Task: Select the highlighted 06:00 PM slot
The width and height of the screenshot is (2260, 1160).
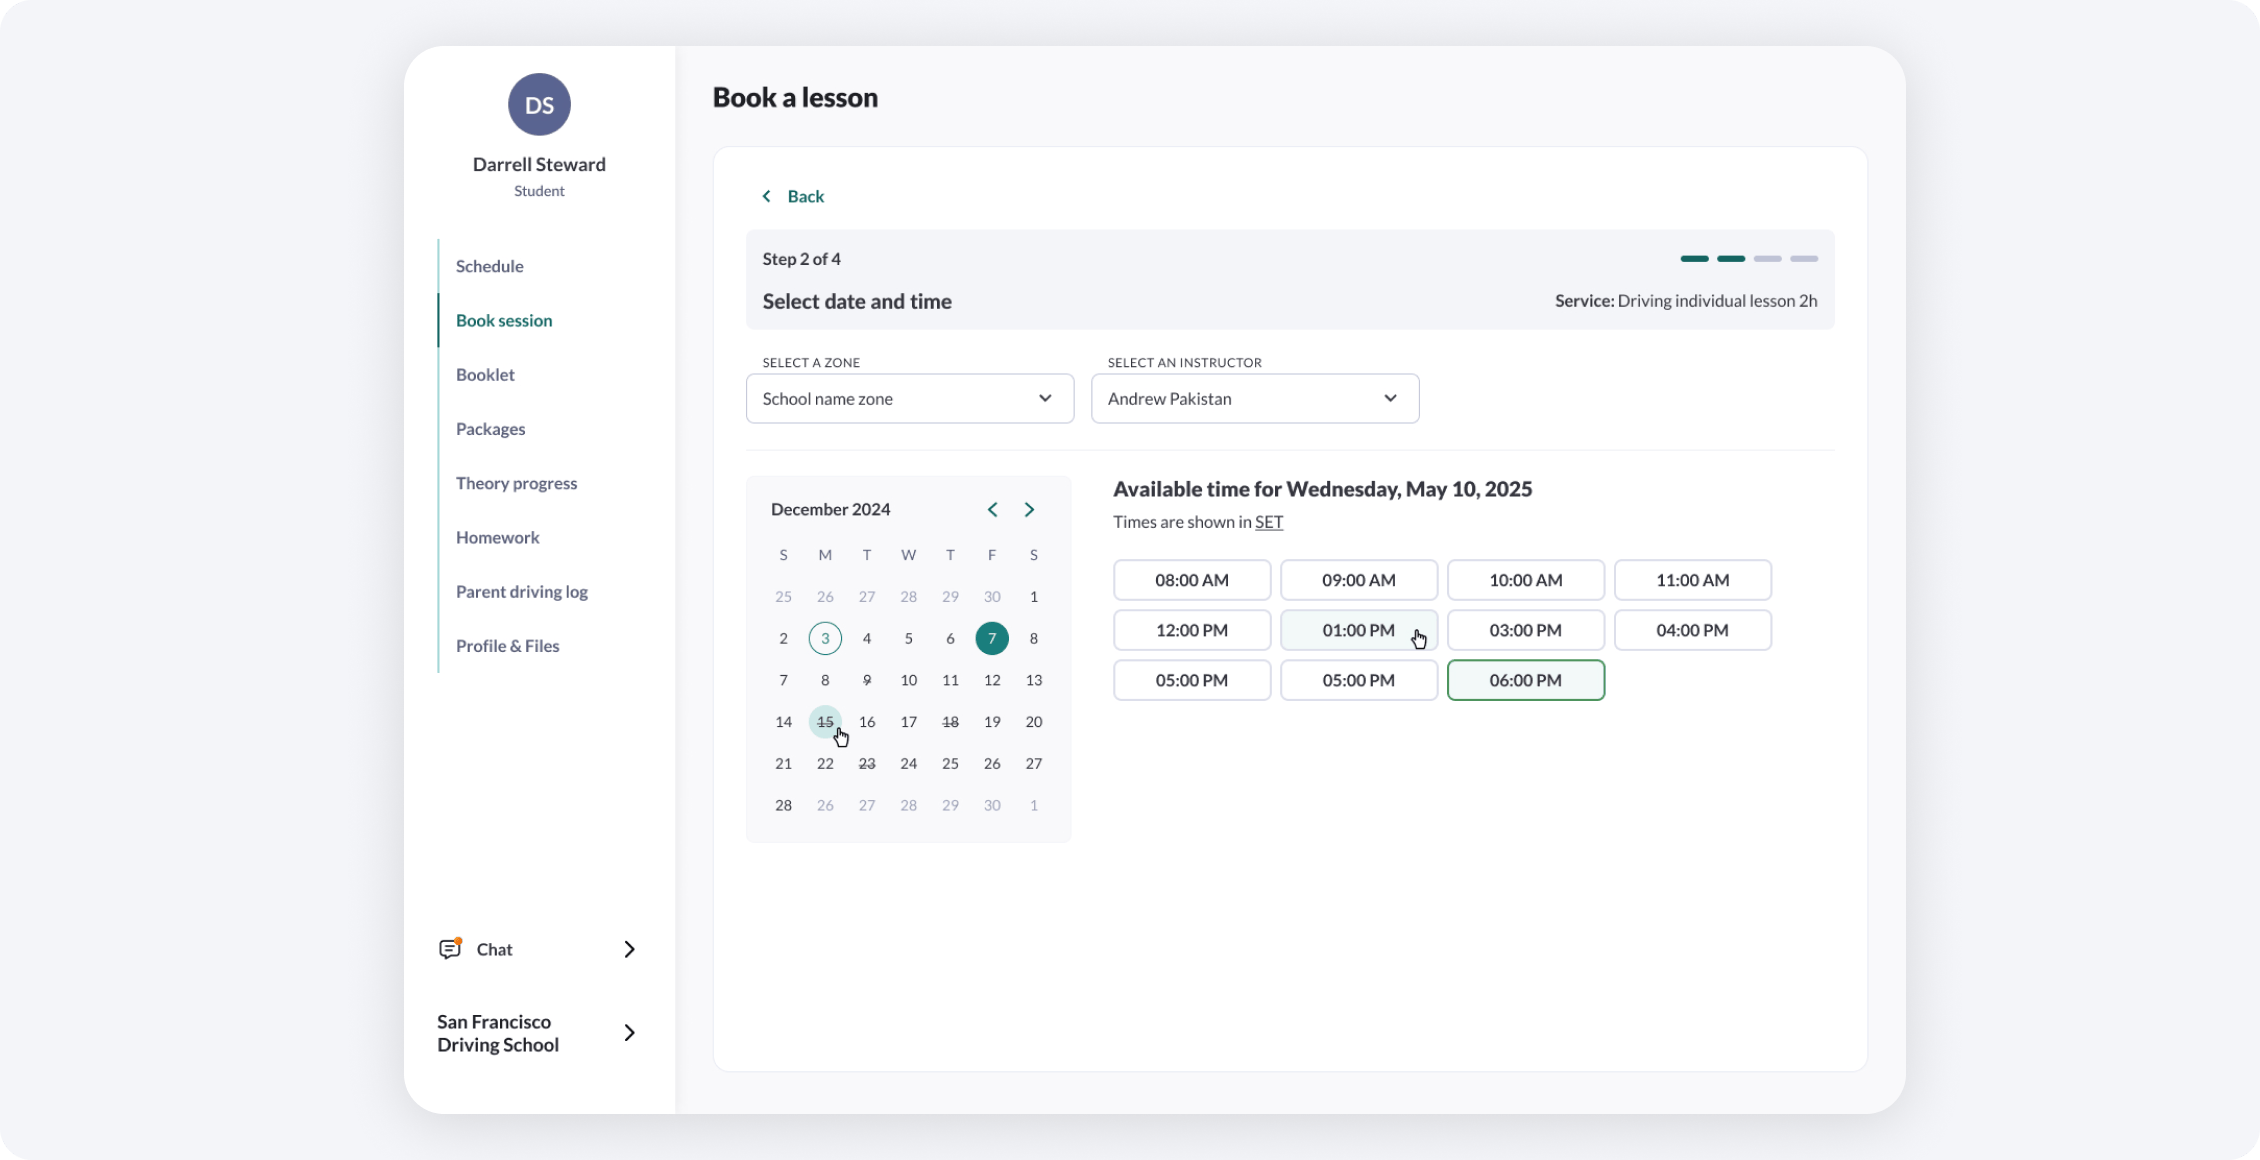Action: 1526,680
